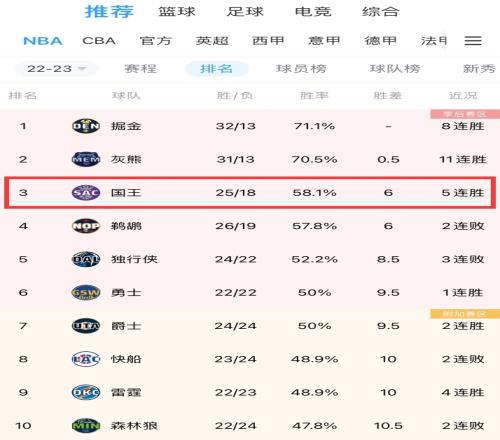Click the 胜差 column header
This screenshot has height=440, width=500.
pyautogui.click(x=388, y=96)
